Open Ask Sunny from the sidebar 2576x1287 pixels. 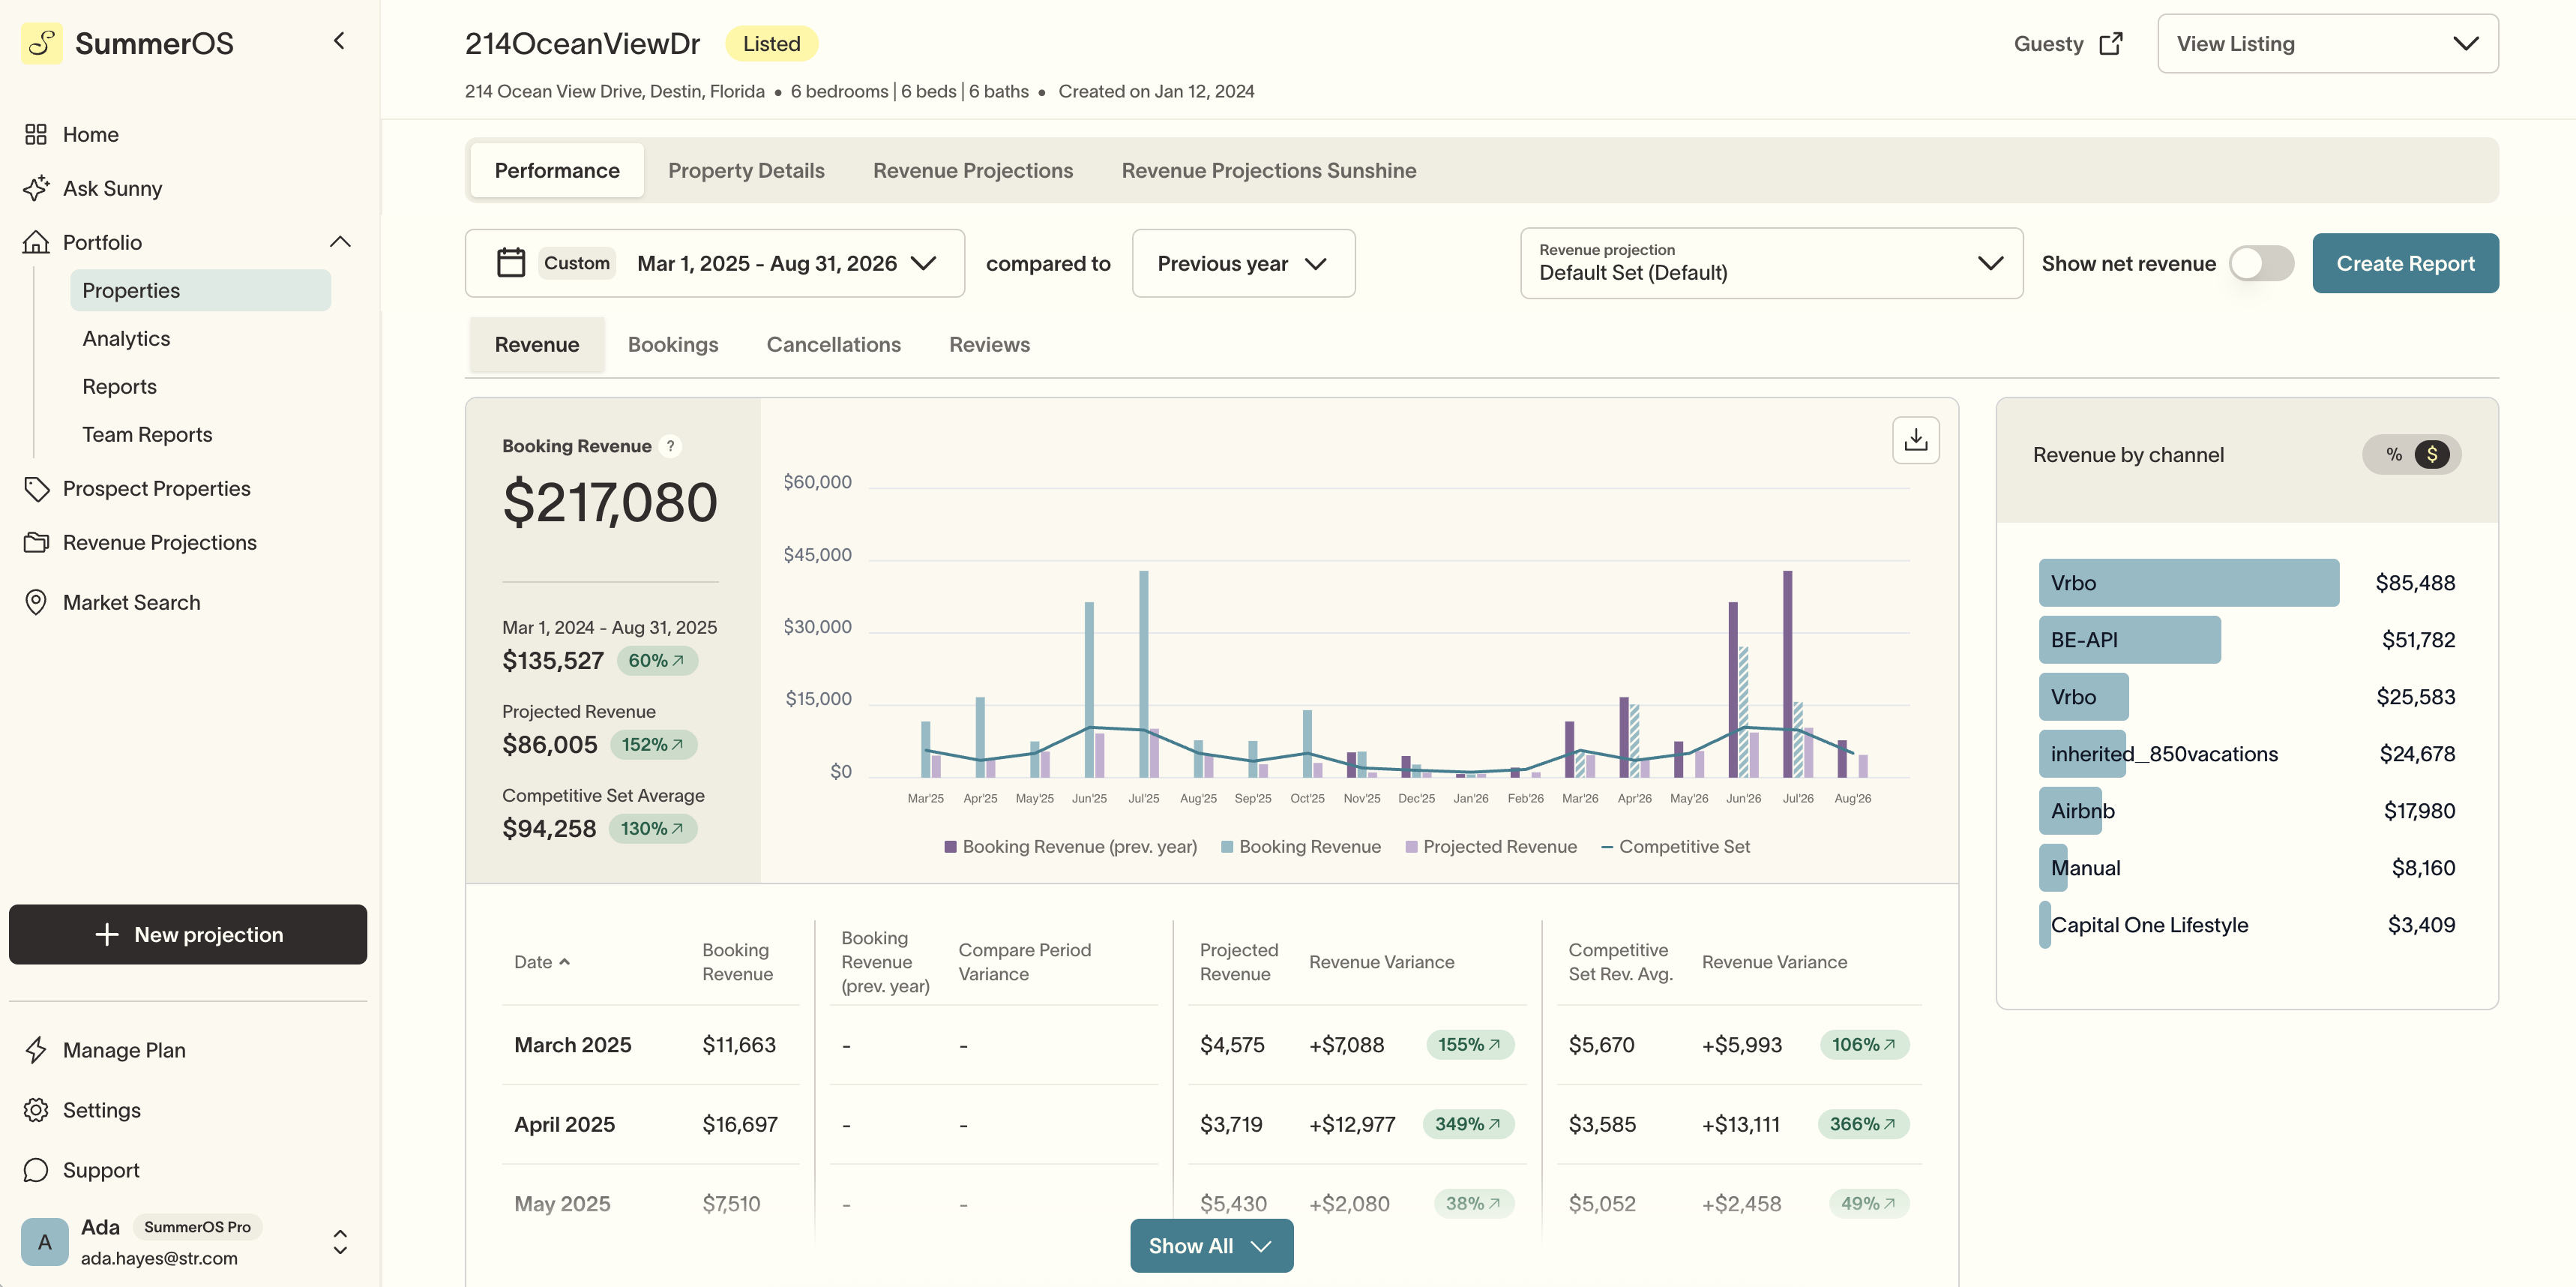click(x=112, y=188)
